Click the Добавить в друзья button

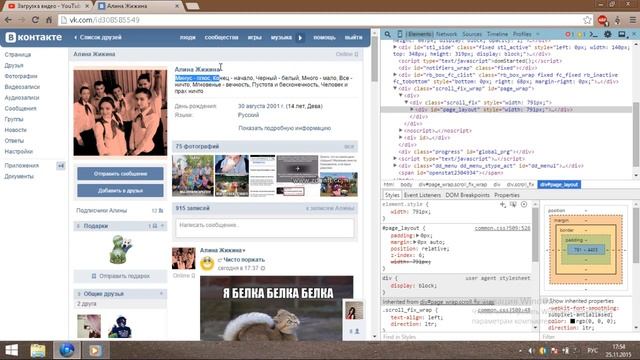(x=120, y=191)
